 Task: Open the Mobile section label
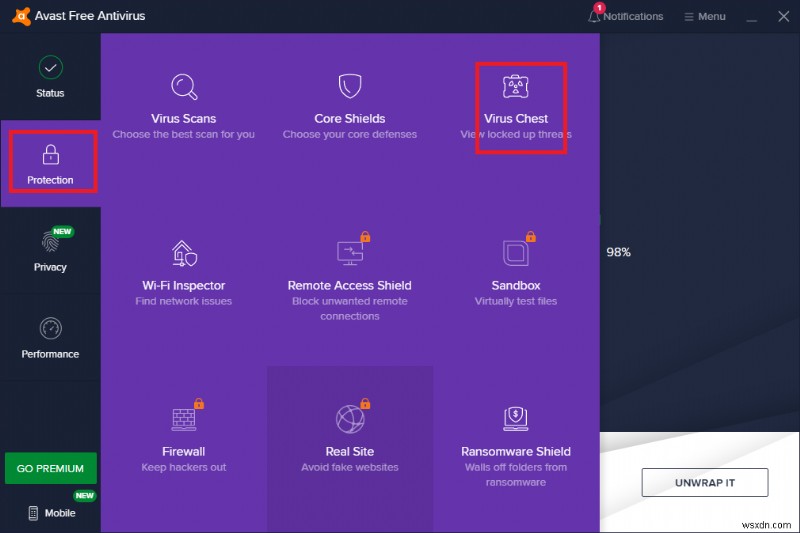coord(60,513)
